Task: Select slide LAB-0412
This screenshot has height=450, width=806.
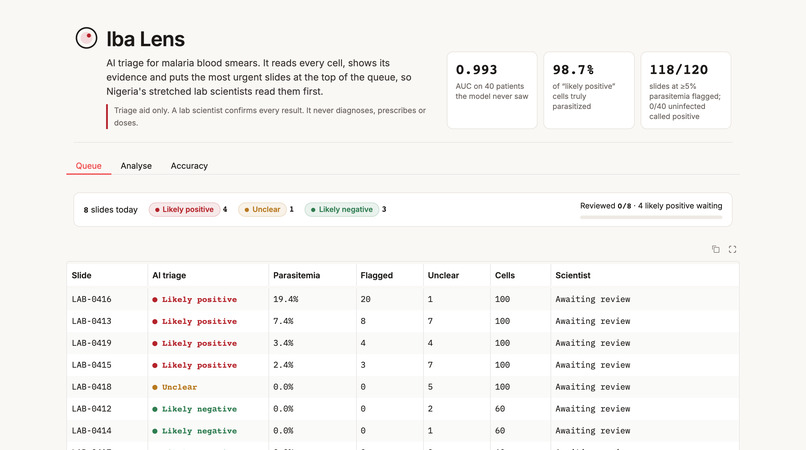Action: tap(91, 409)
